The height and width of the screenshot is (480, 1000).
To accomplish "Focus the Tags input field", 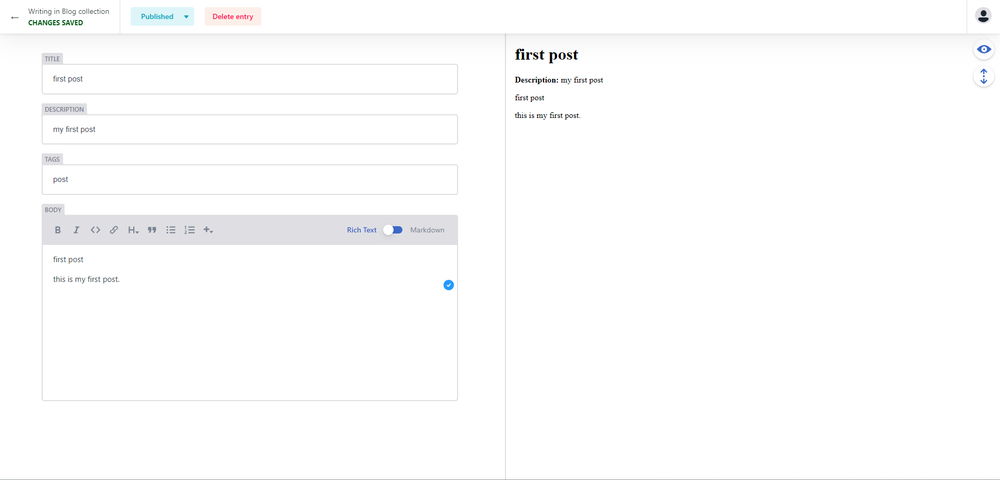I will [x=250, y=180].
